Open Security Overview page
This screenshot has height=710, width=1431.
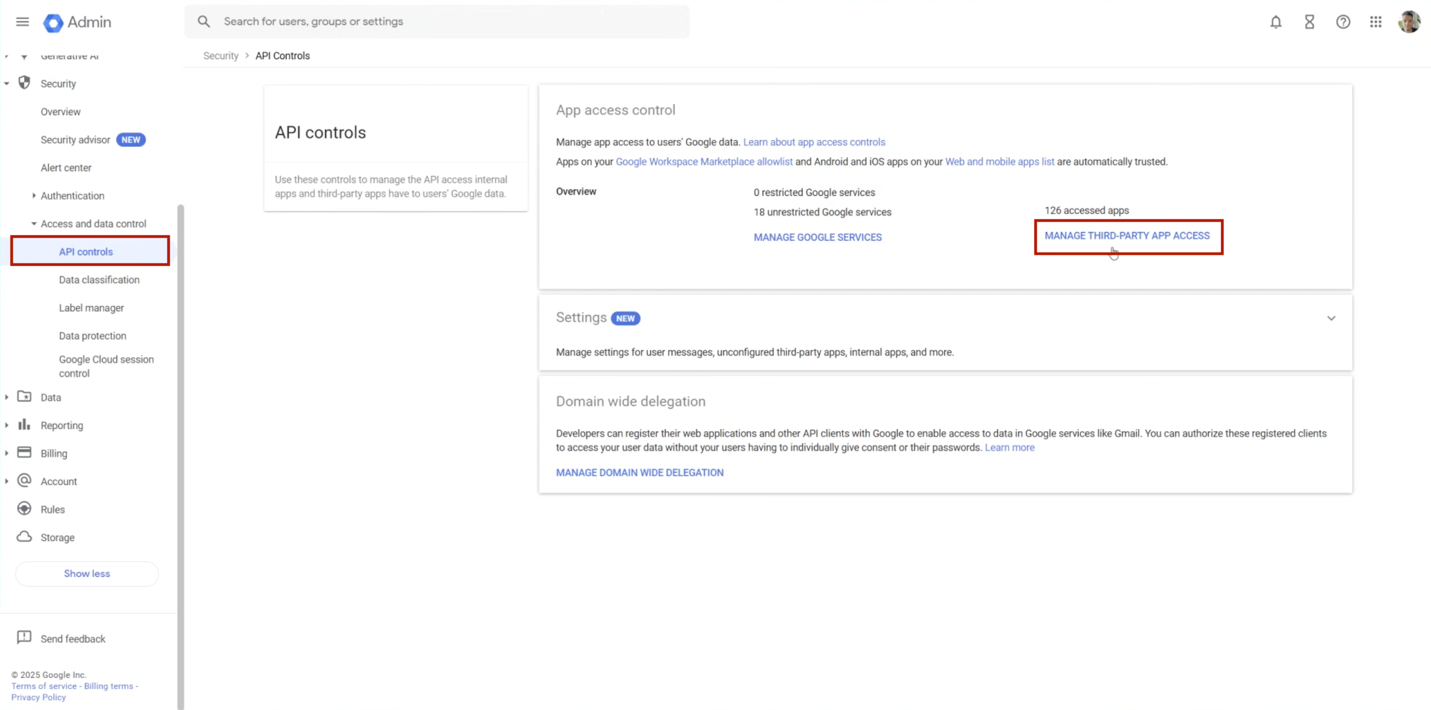(61, 112)
